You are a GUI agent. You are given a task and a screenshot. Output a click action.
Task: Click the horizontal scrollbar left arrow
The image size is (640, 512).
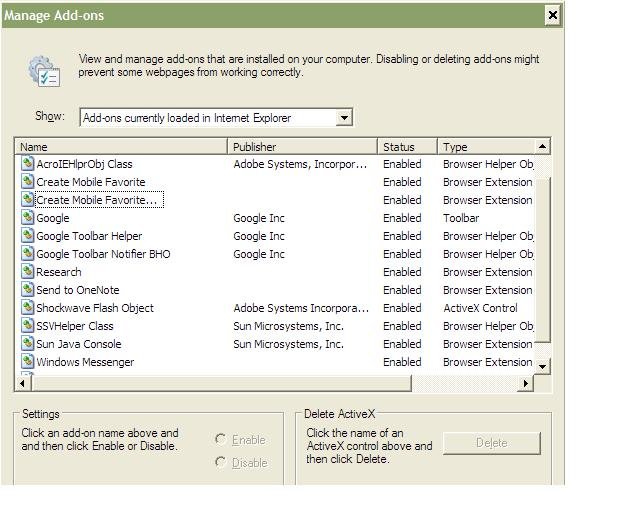click(x=23, y=384)
